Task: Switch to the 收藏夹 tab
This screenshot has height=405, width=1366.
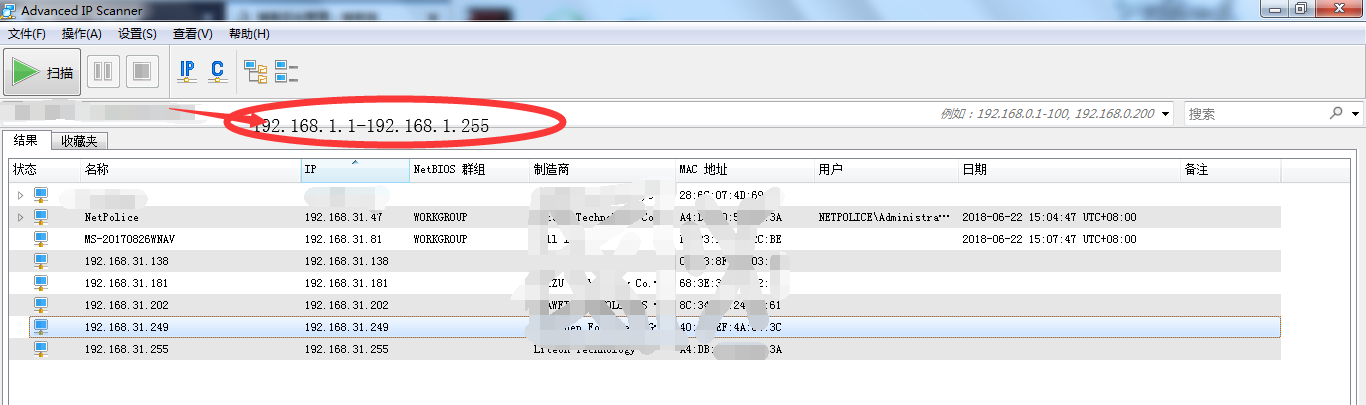Action: [79, 141]
